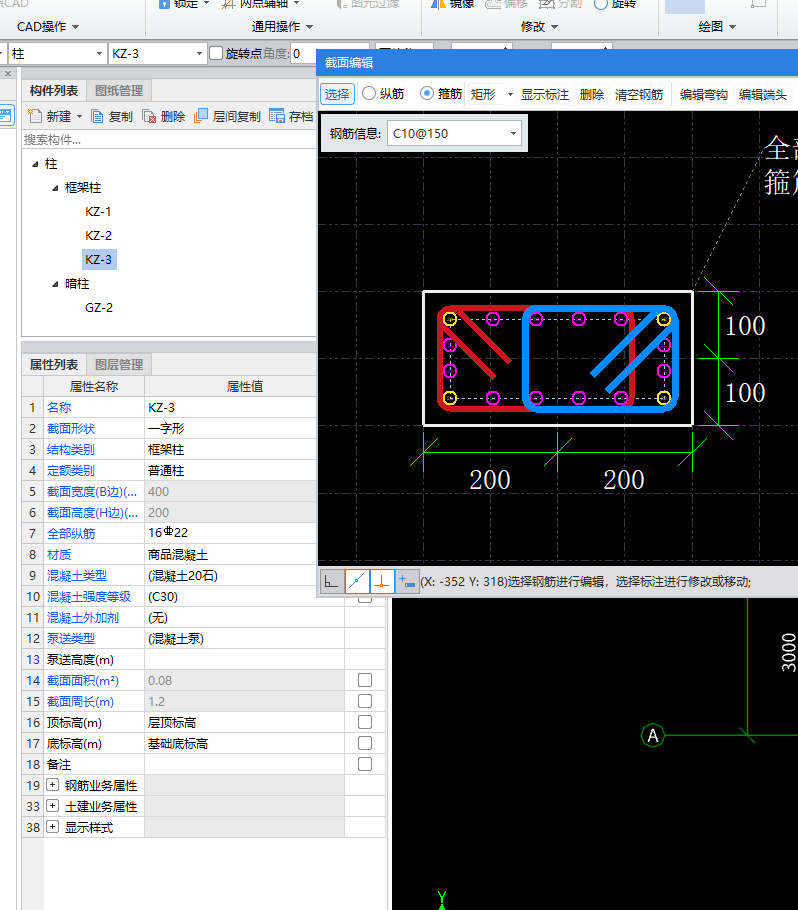Close the left side panel with the x

click(x=8, y=73)
